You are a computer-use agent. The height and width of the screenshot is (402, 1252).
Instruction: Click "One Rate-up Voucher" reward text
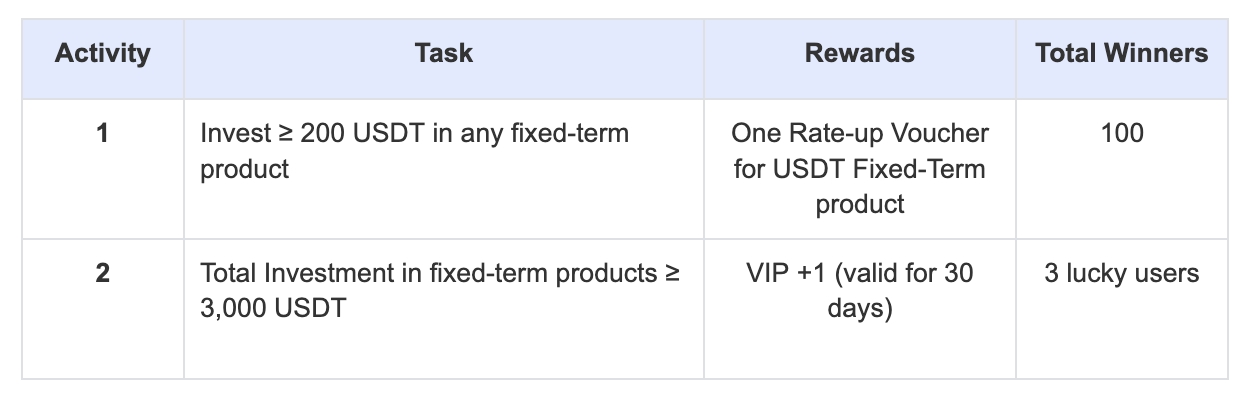(860, 133)
